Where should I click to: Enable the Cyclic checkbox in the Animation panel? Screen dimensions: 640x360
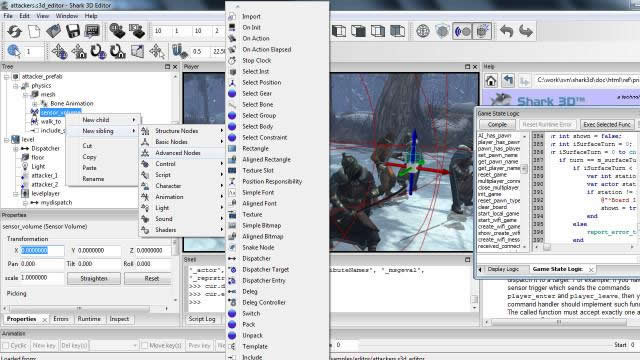[6, 345]
